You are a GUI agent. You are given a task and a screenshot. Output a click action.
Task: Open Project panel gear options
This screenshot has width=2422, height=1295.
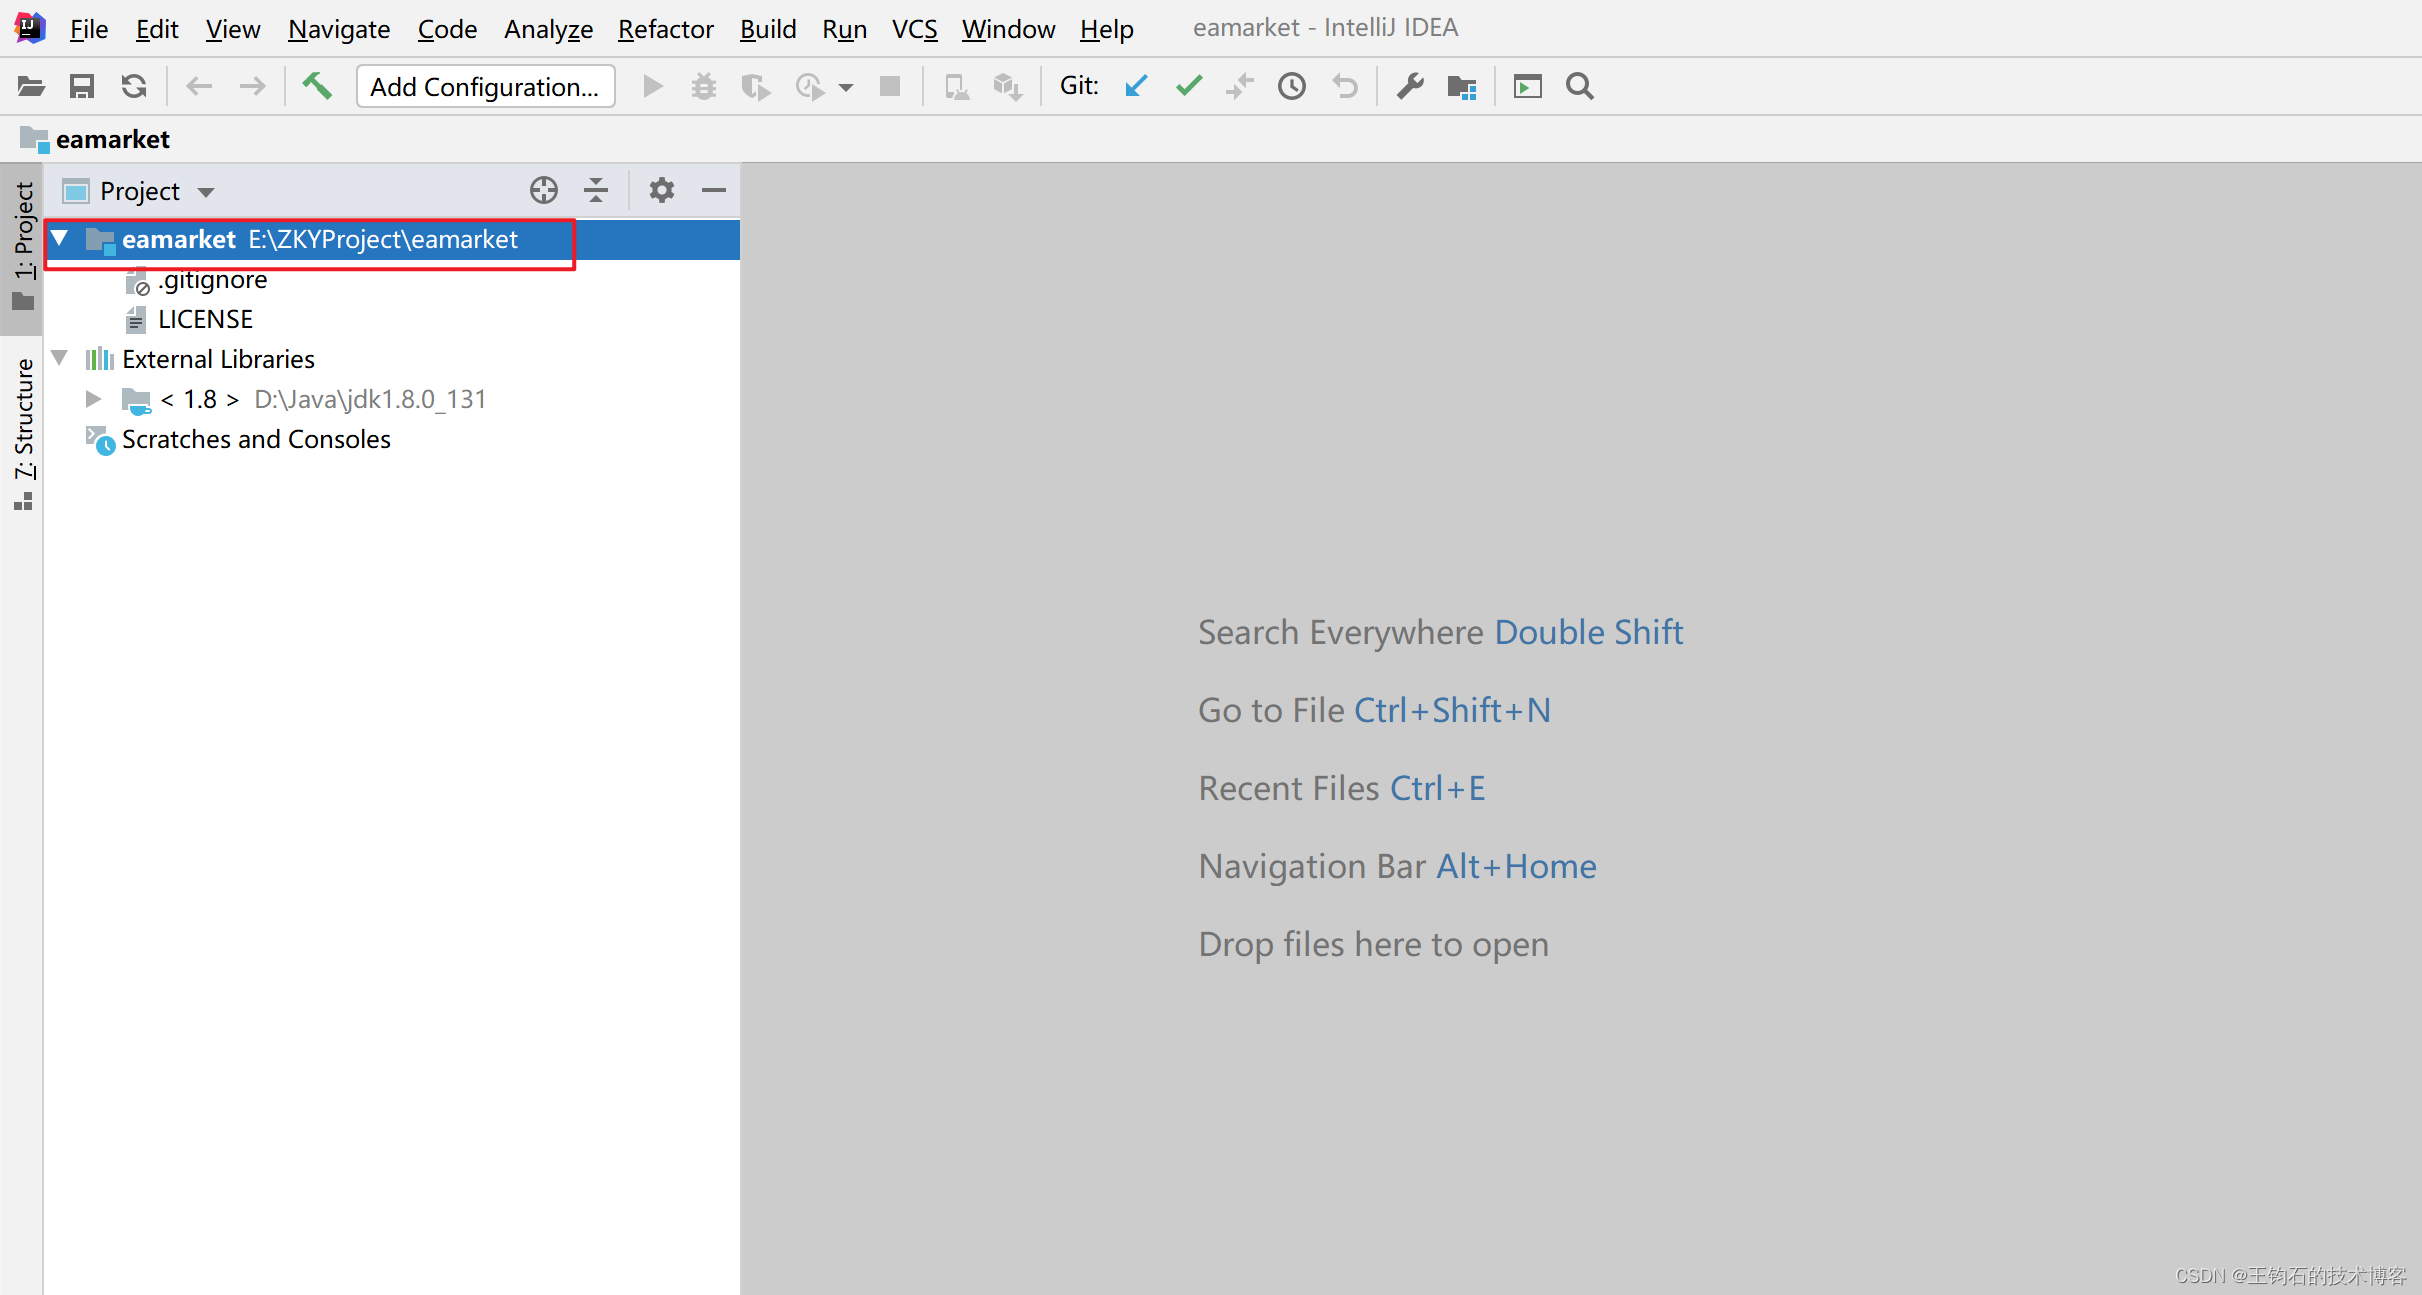pos(661,190)
